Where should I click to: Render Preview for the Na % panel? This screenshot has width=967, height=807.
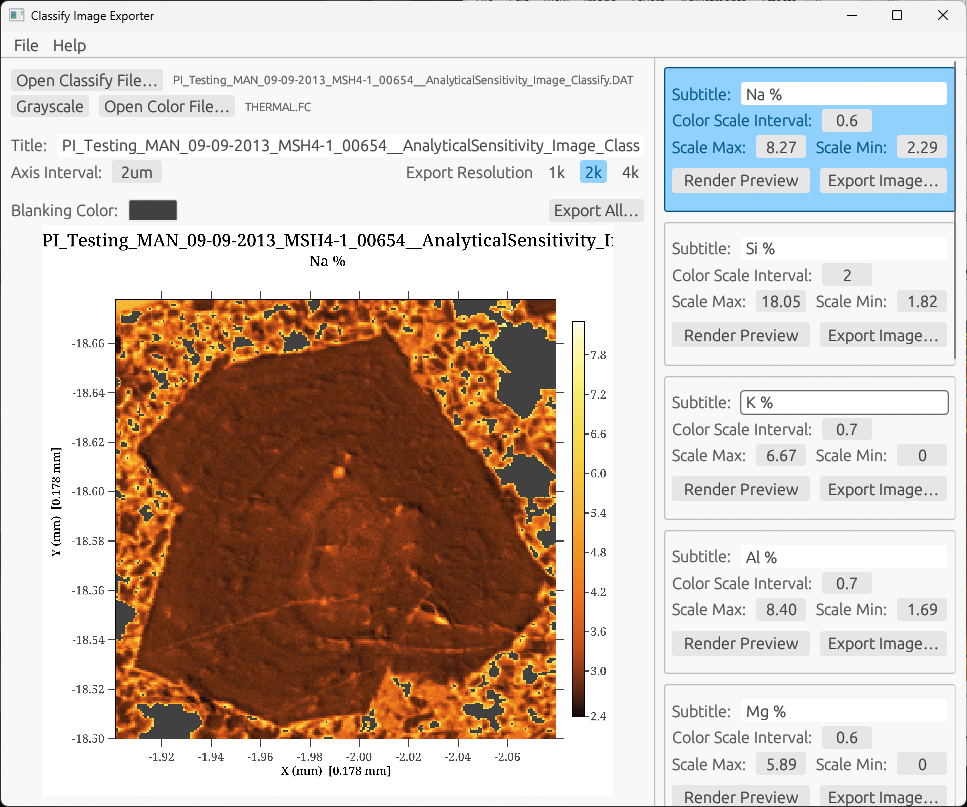tap(741, 180)
